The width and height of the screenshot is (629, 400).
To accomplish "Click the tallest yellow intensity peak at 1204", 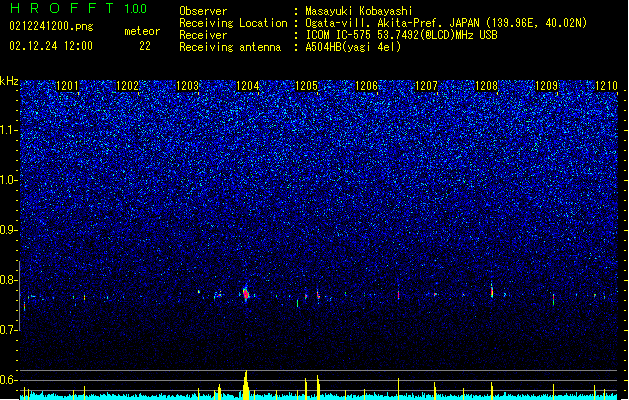I will (246, 385).
